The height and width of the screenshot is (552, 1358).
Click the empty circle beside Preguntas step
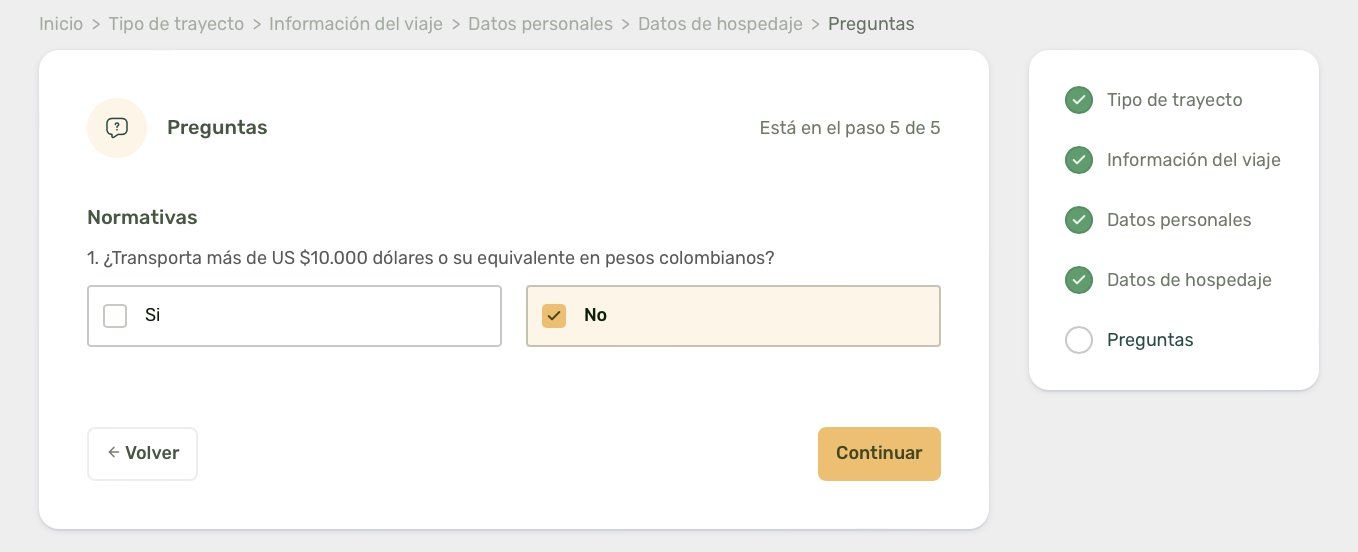pyautogui.click(x=1079, y=340)
